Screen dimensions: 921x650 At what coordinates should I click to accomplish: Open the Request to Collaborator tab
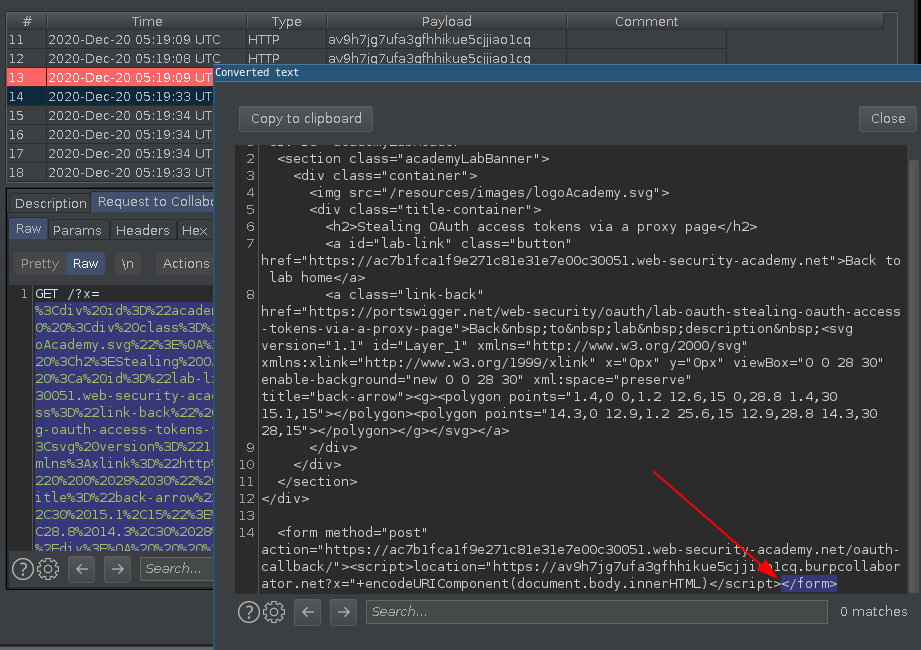[155, 202]
